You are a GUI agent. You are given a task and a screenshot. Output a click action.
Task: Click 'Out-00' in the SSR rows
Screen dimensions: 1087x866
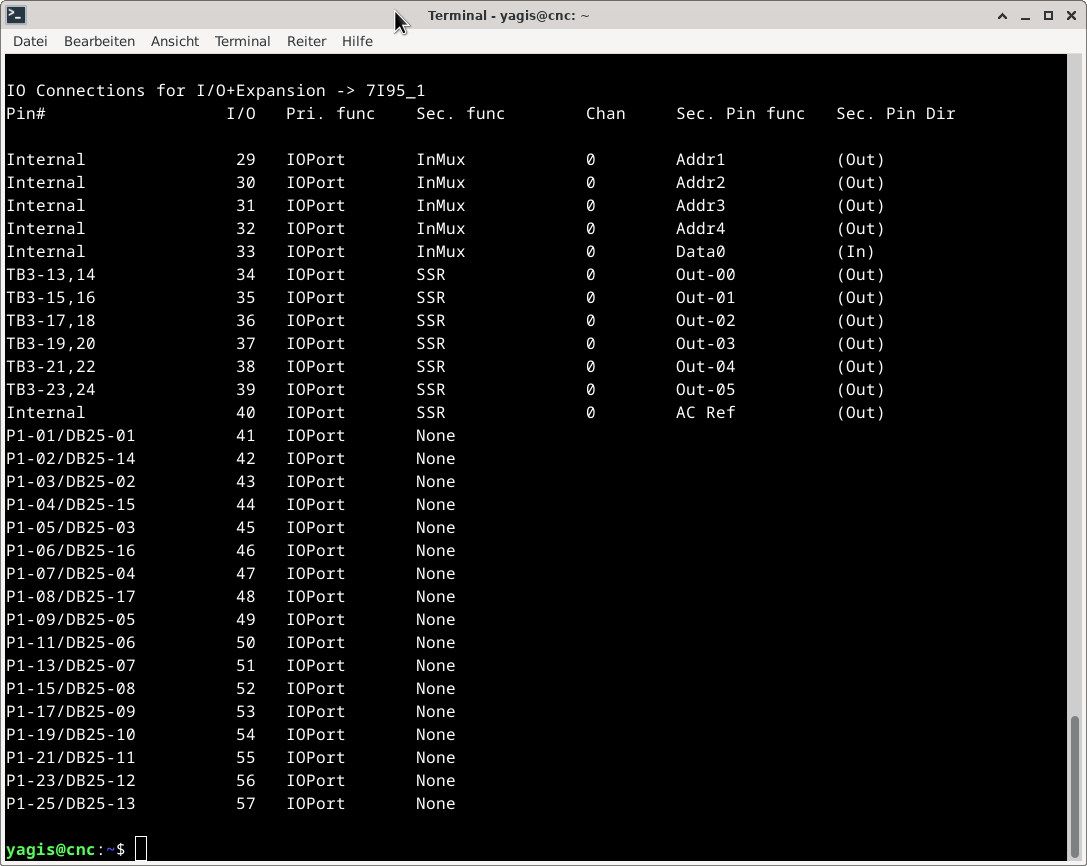(x=705, y=275)
